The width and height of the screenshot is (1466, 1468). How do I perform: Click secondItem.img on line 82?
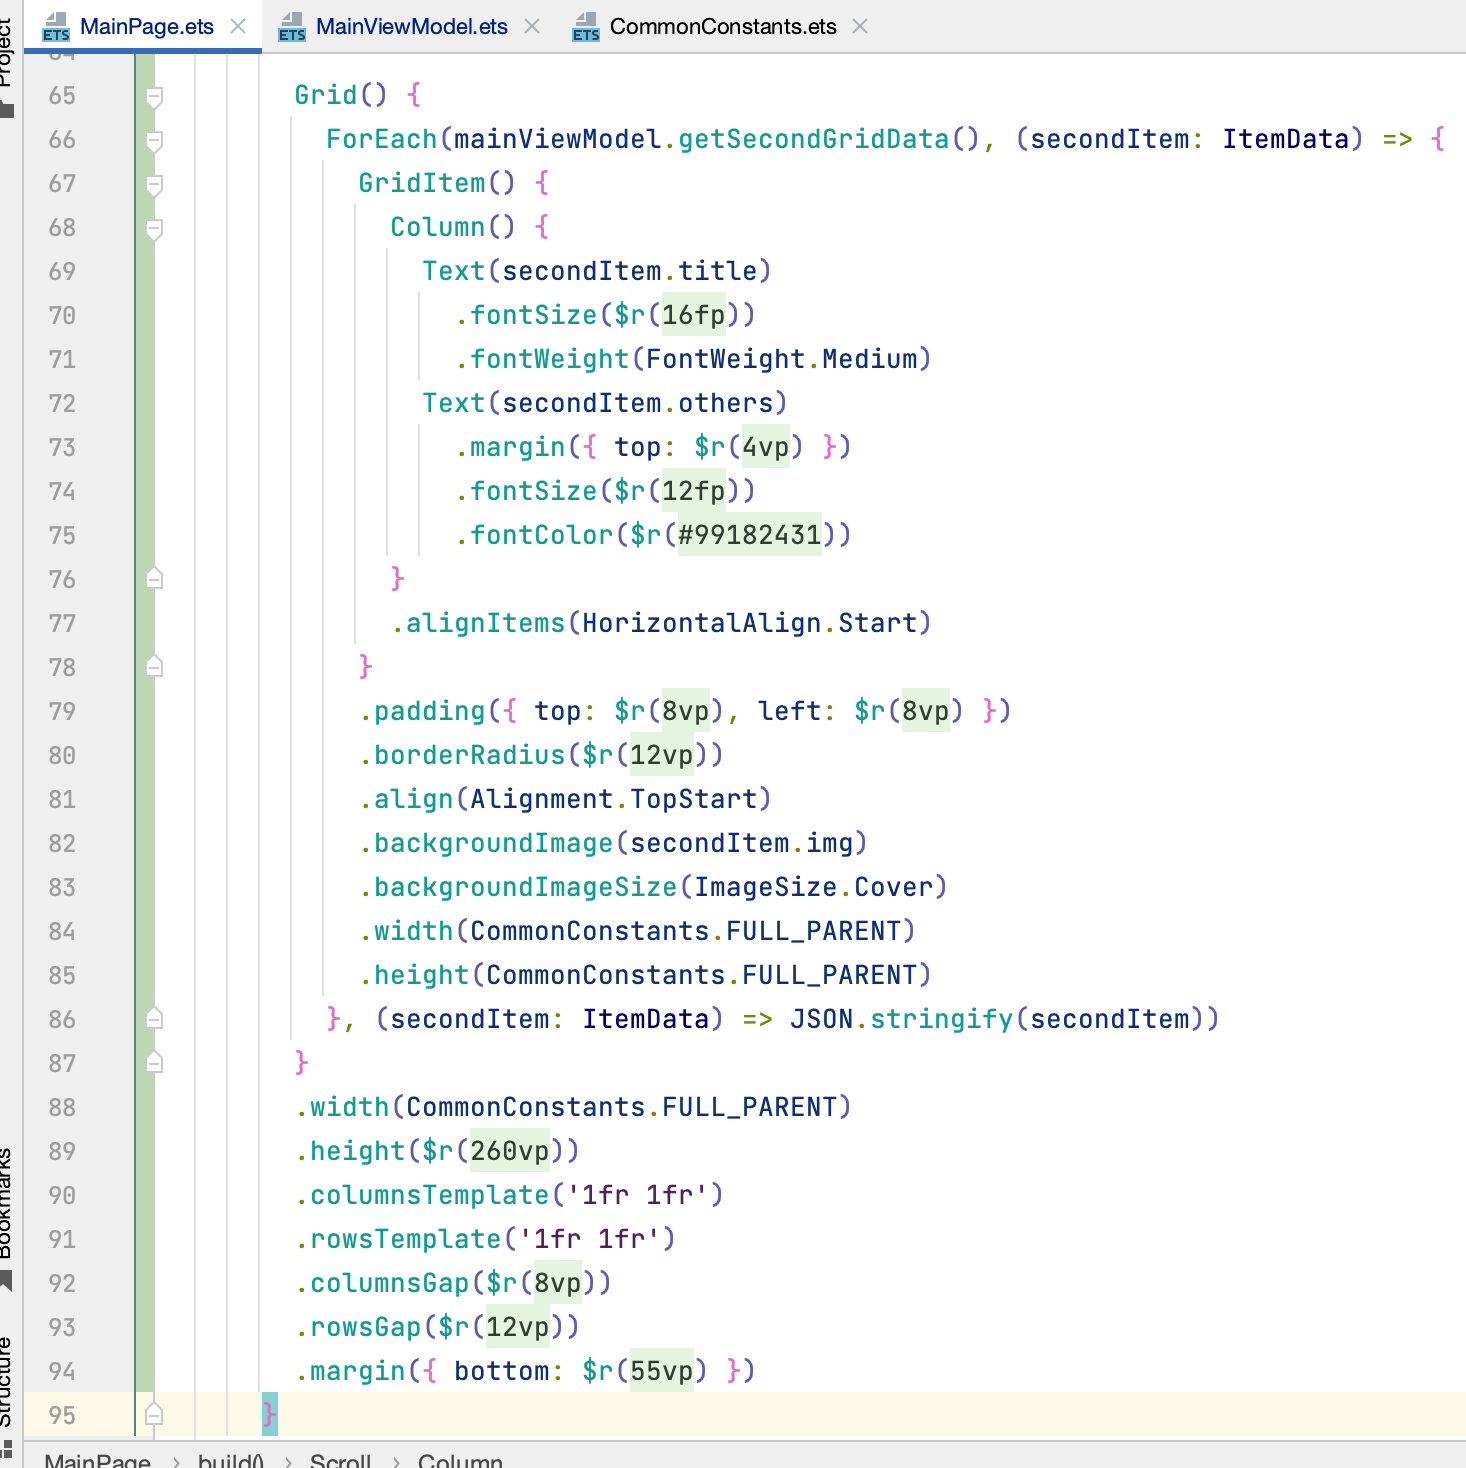point(742,843)
